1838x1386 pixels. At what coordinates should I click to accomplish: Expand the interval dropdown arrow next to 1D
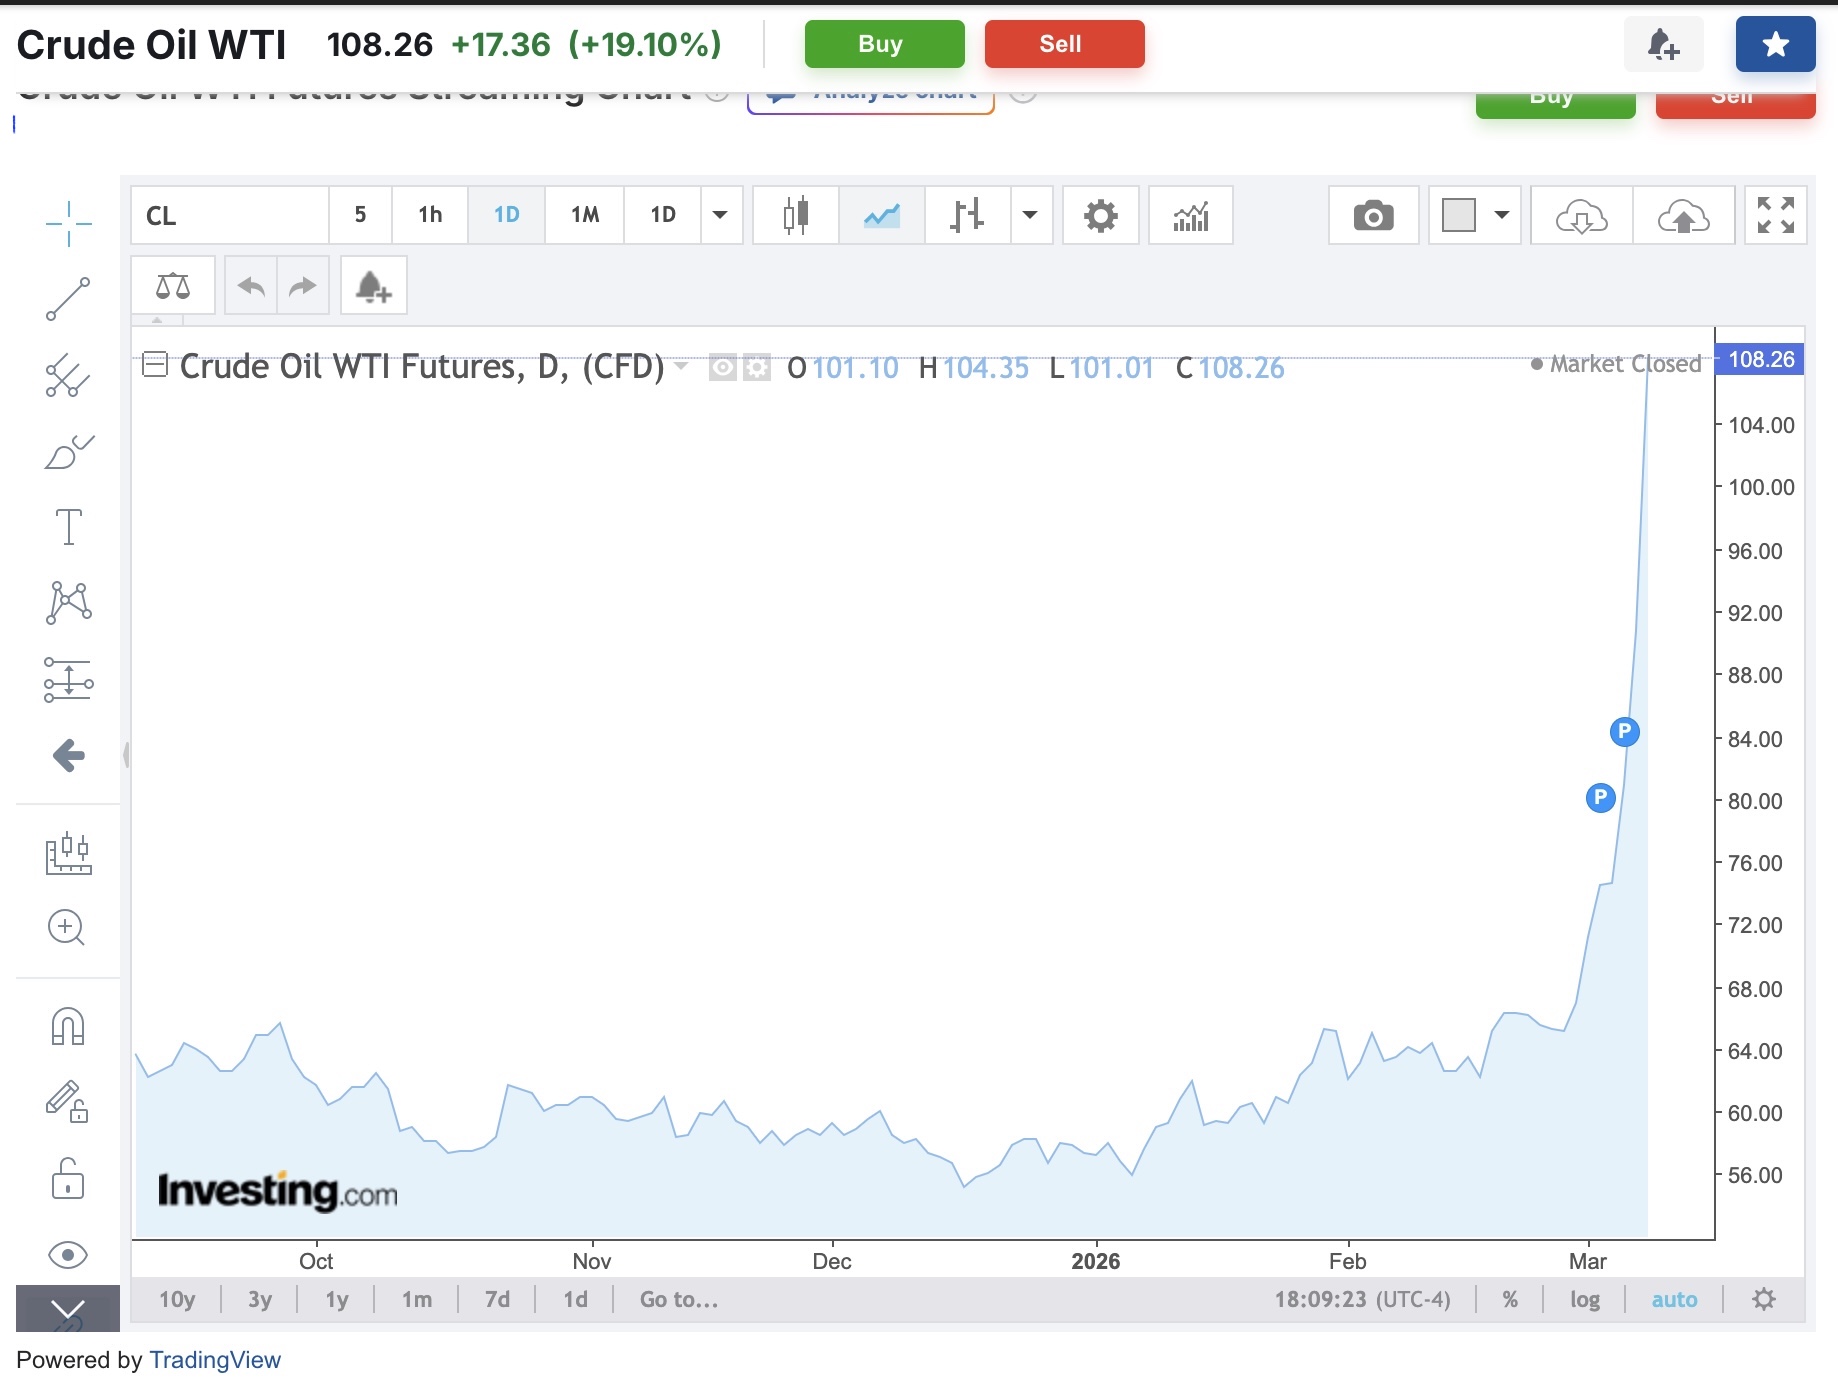tap(720, 215)
